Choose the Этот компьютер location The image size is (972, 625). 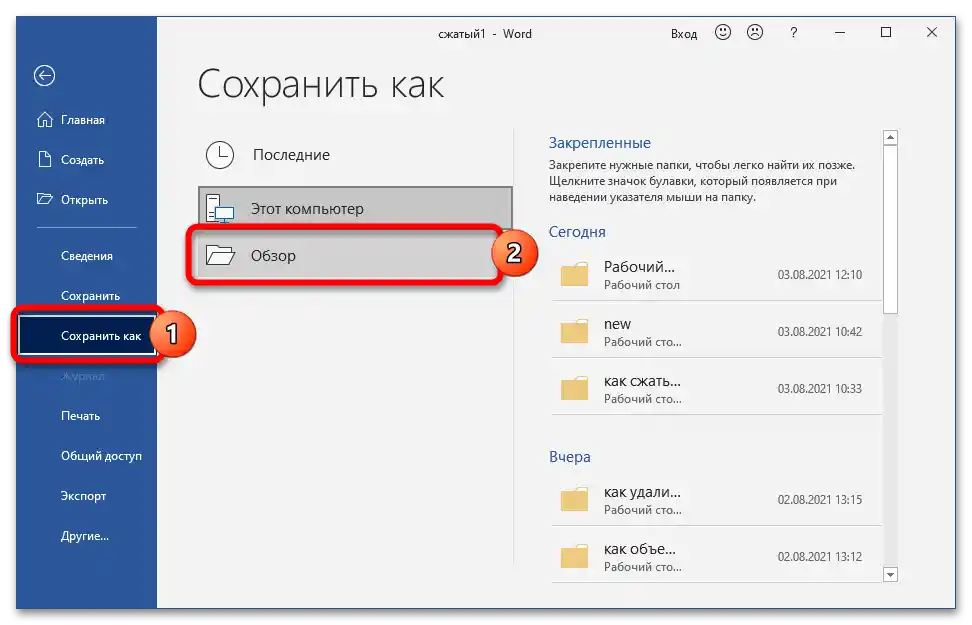pos(355,208)
